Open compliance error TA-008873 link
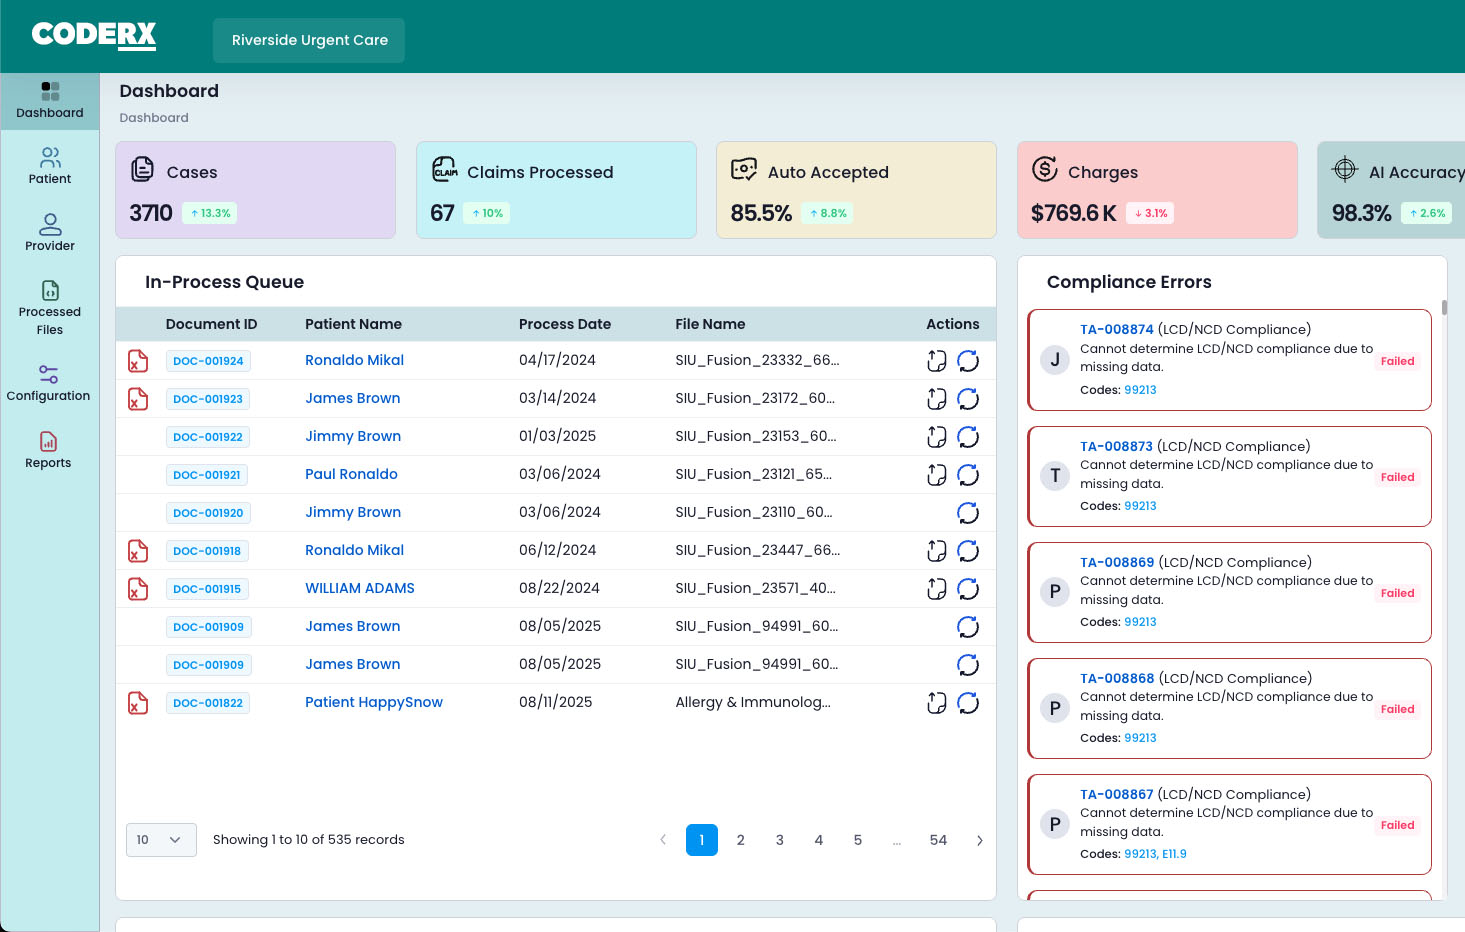 tap(1116, 446)
